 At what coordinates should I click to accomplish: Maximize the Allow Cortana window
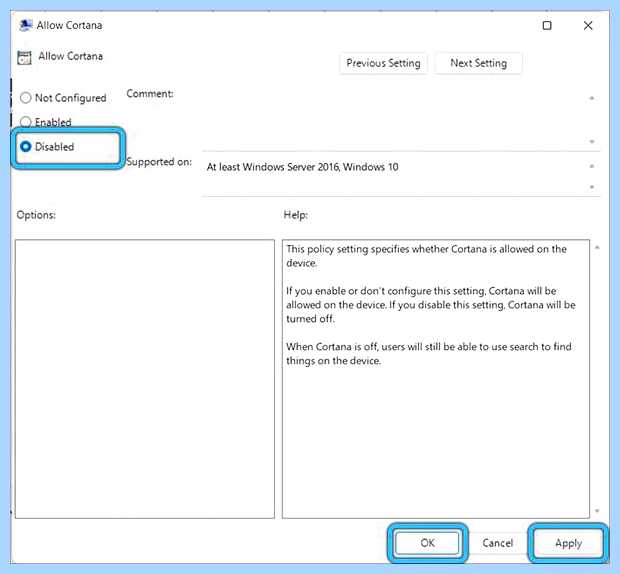[547, 26]
